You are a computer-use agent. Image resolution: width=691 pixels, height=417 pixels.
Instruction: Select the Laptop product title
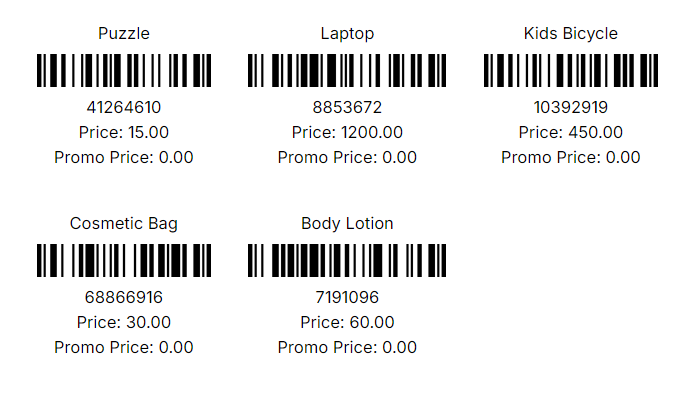pos(347,34)
